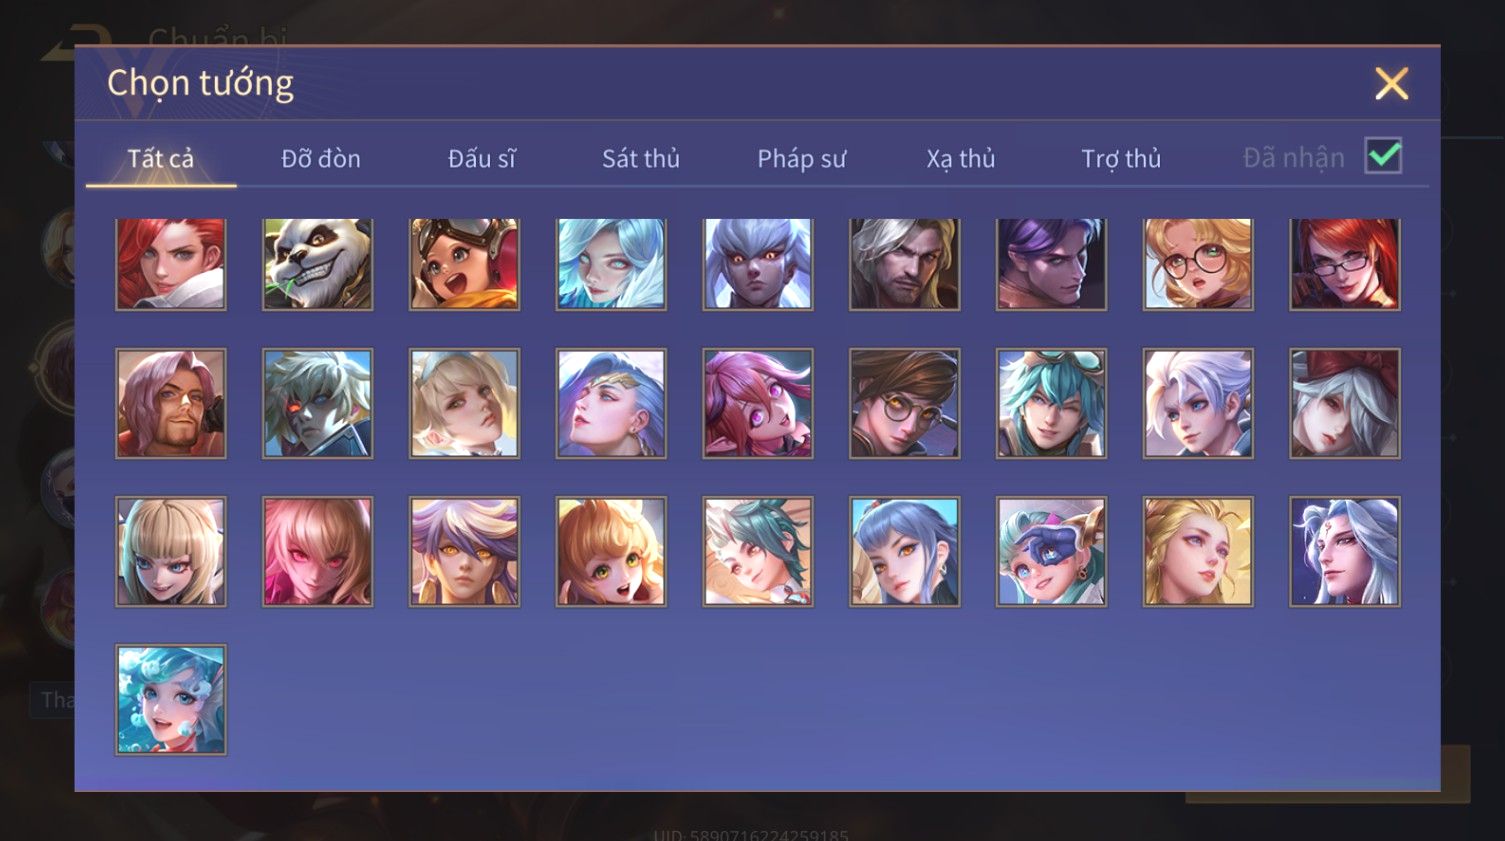Show the Pháp sư heroes tab
This screenshot has width=1505, height=841.
pos(801,158)
